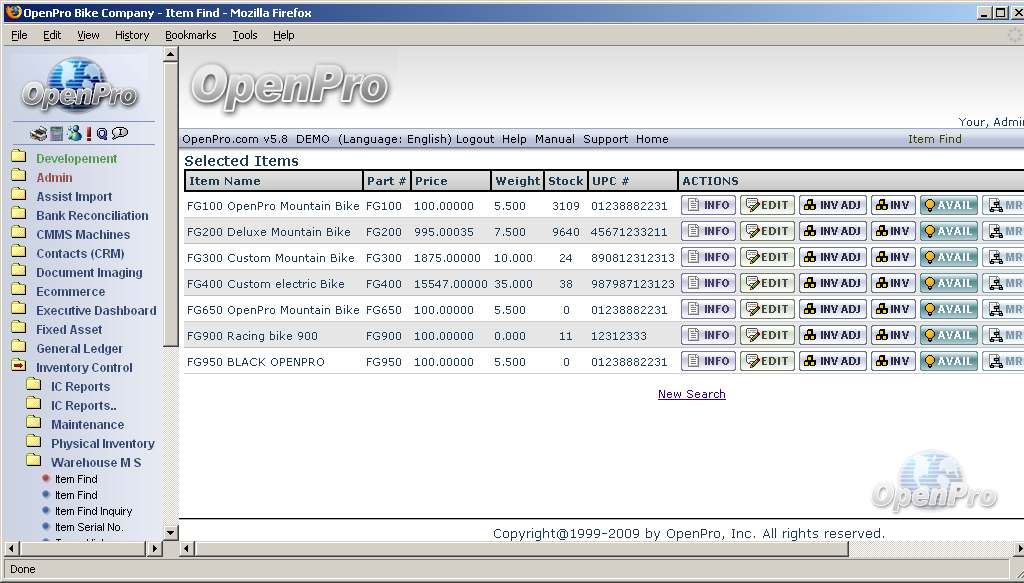
Task: Click the printer icon in sidebar toolbar
Action: (x=38, y=134)
